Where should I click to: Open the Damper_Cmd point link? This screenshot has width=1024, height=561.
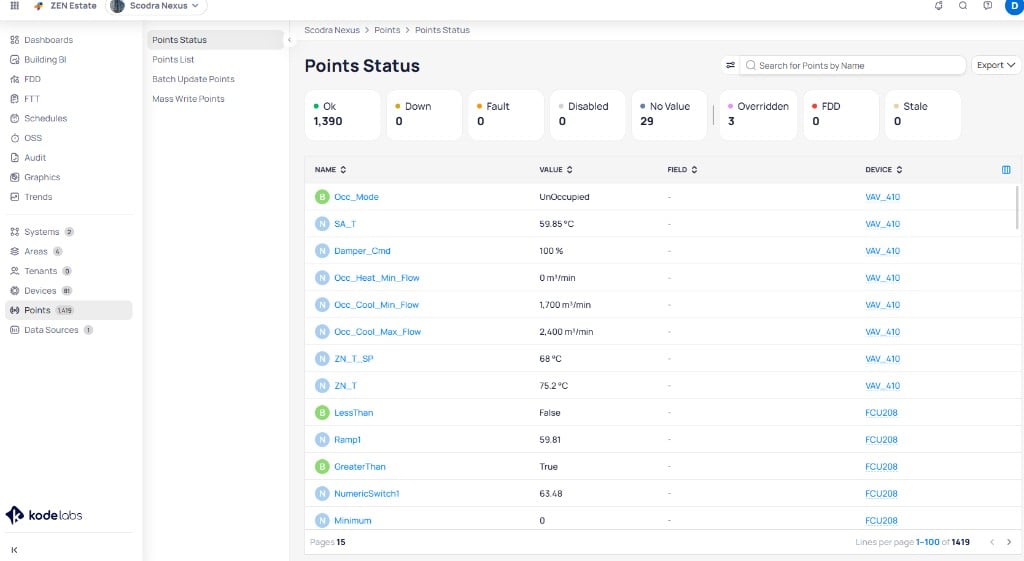[362, 251]
